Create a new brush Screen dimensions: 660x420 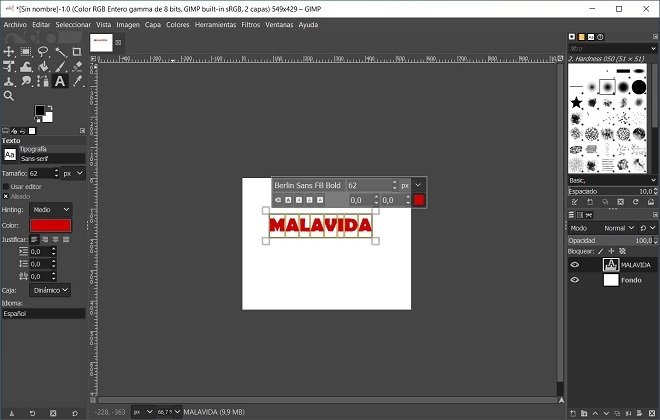click(590, 202)
